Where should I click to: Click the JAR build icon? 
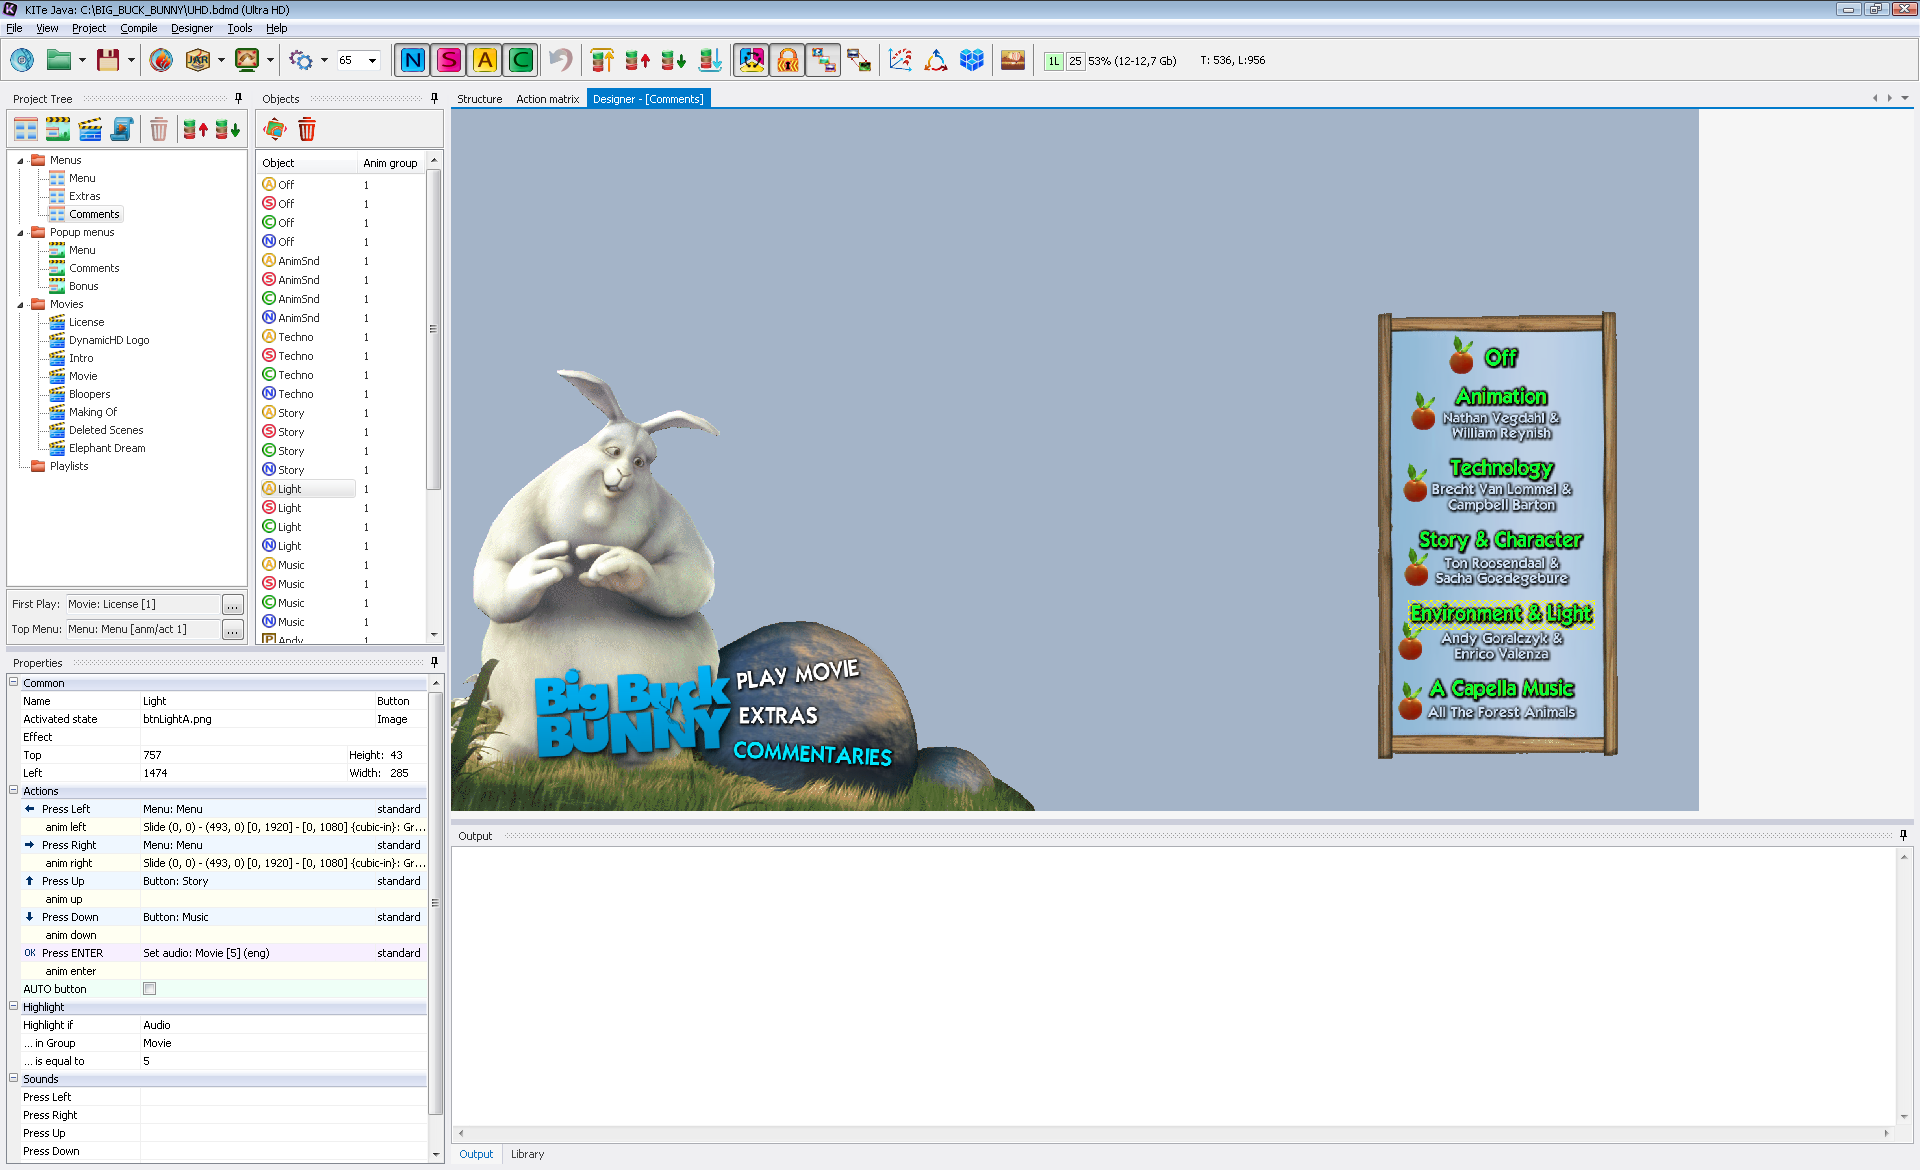click(x=198, y=61)
